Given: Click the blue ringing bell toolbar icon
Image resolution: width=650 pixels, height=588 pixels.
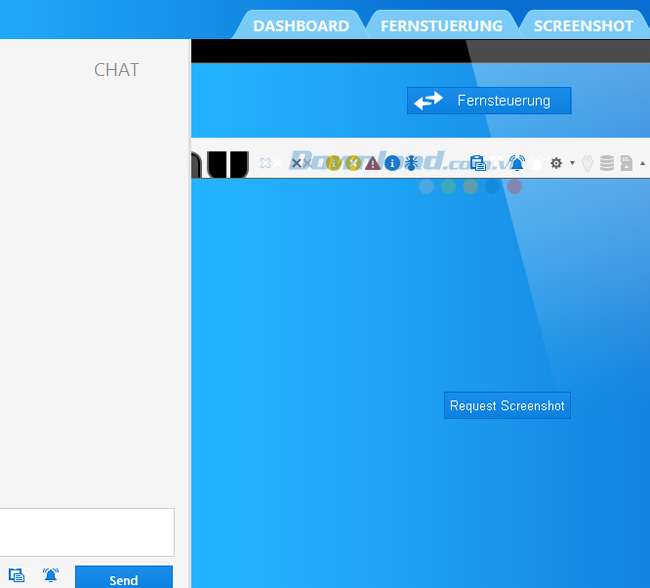Looking at the screenshot, I should 517,163.
